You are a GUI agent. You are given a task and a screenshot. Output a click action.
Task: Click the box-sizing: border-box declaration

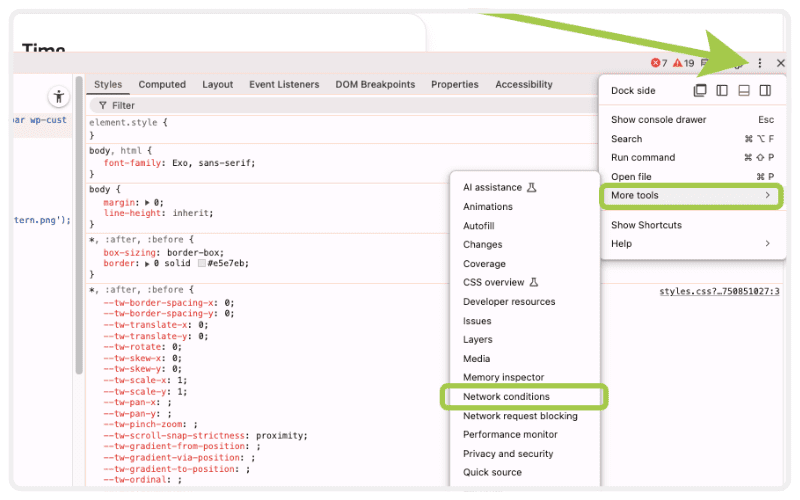pos(163,253)
